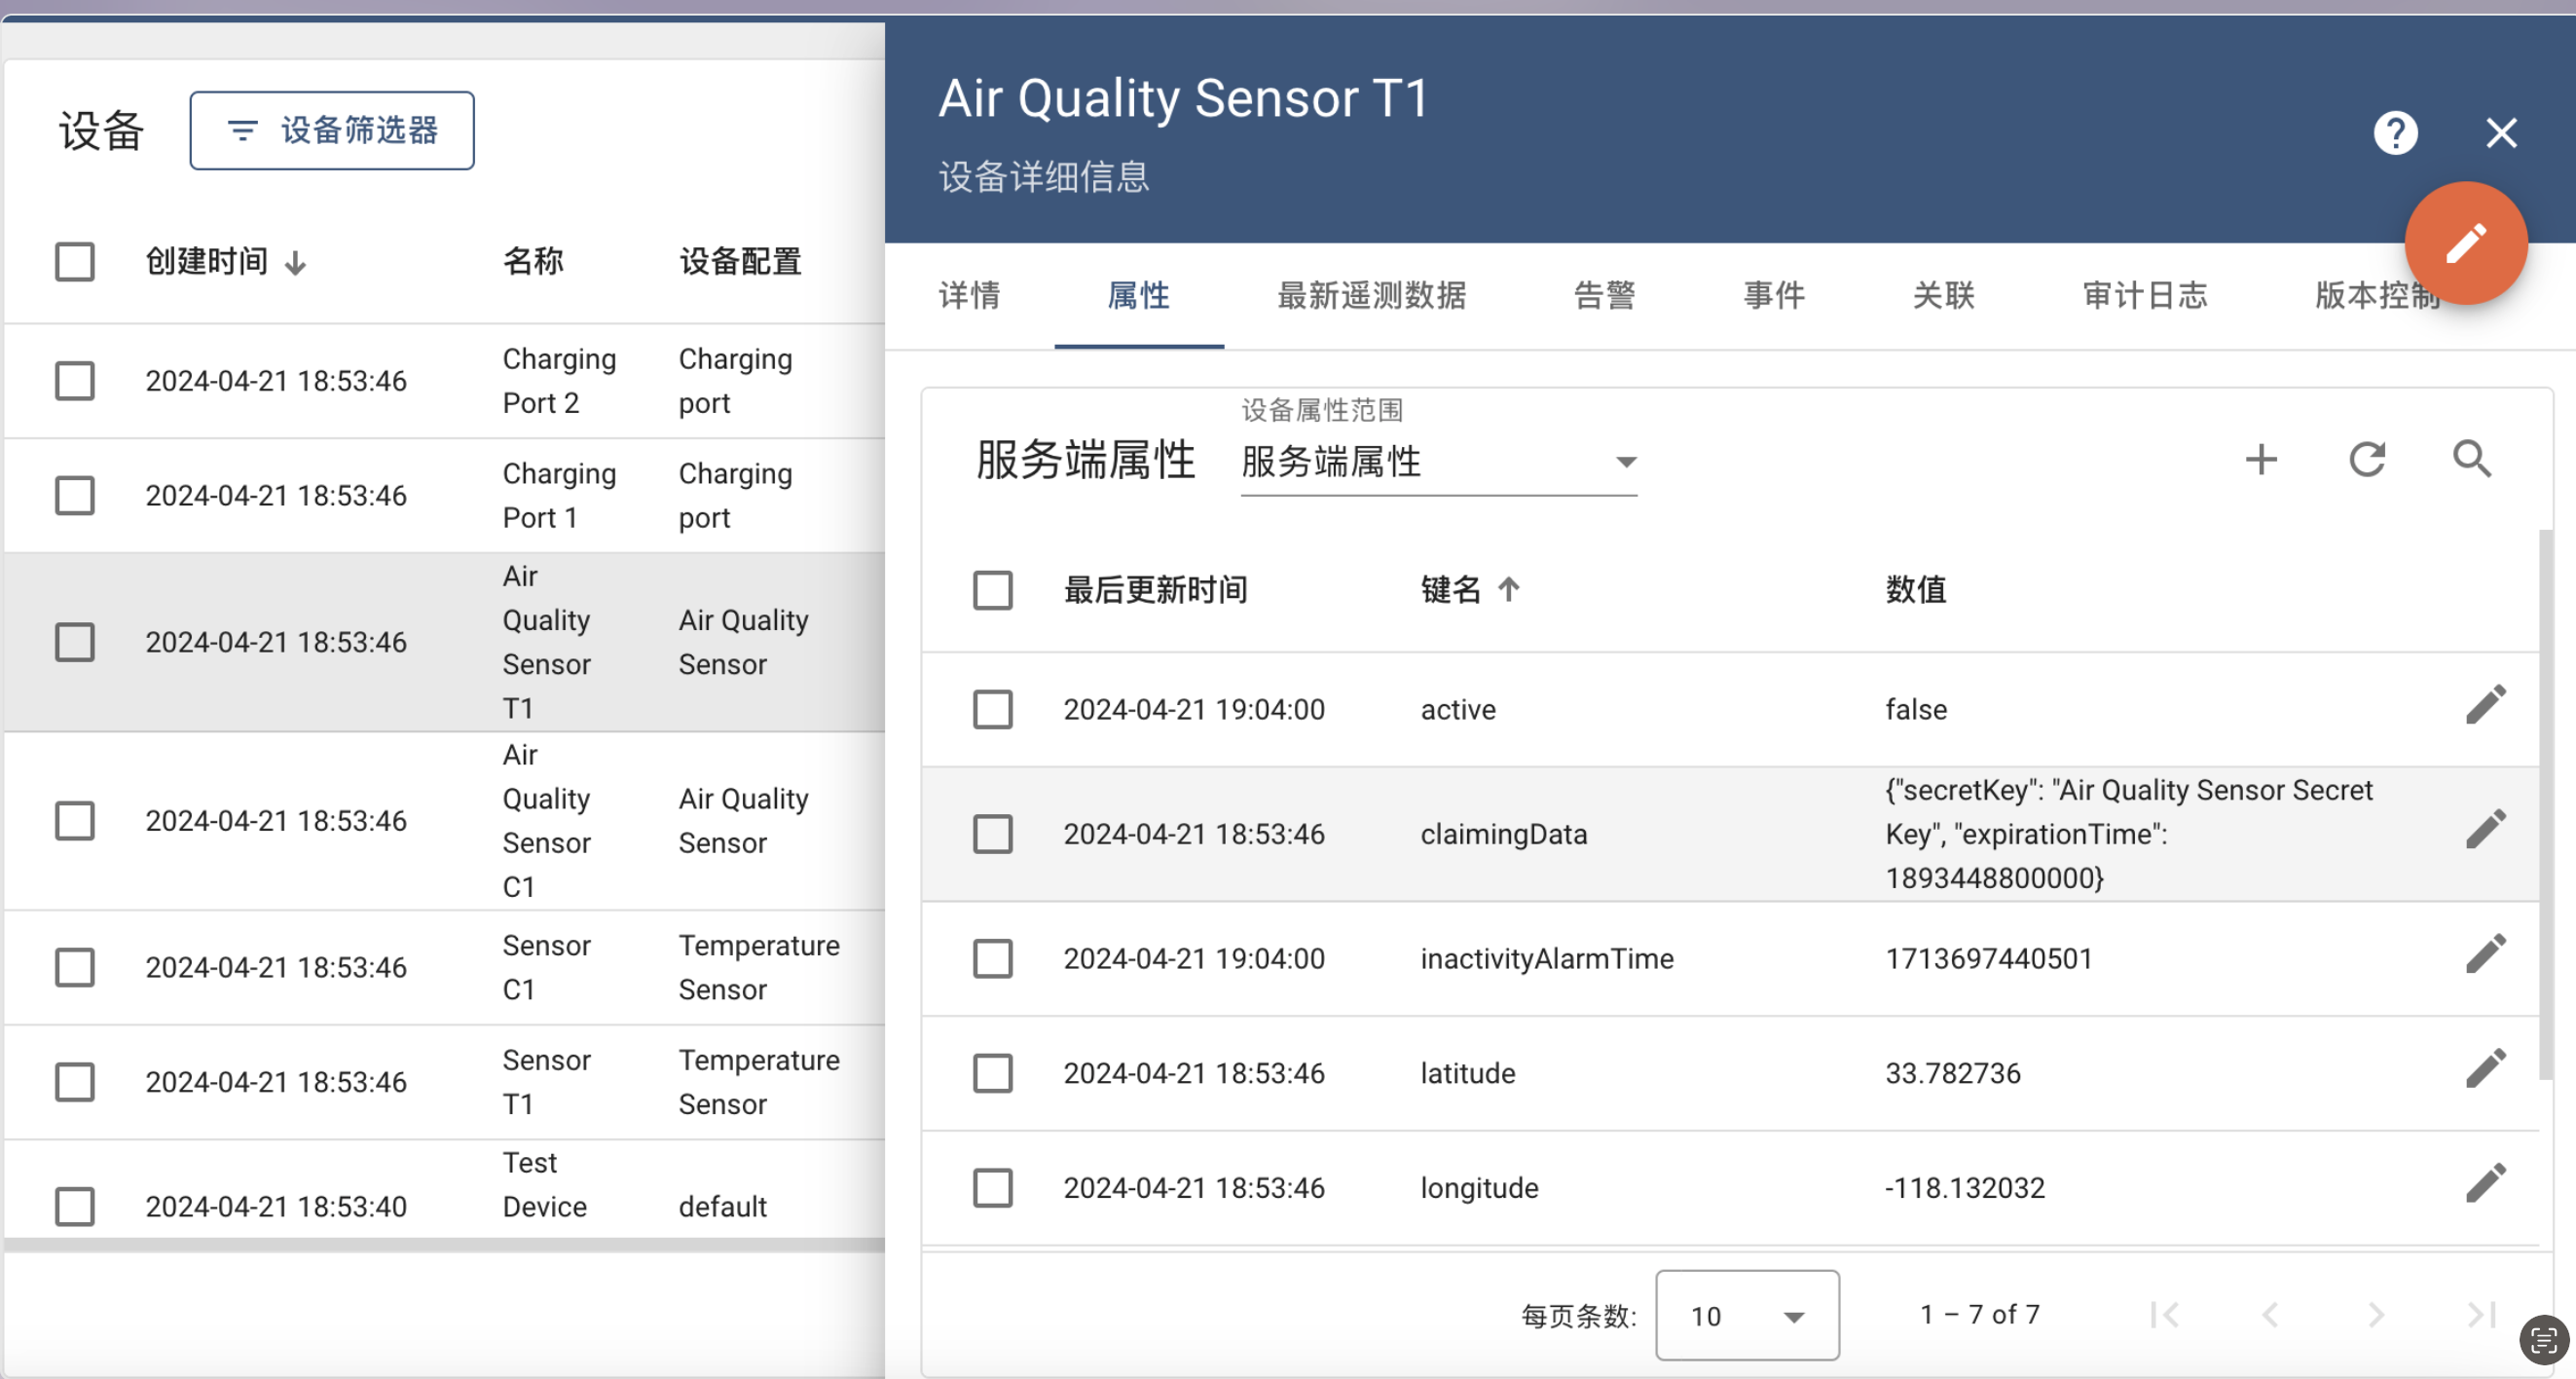
Task: Click the '1713697440501' value cell
Action: click(x=1989, y=959)
